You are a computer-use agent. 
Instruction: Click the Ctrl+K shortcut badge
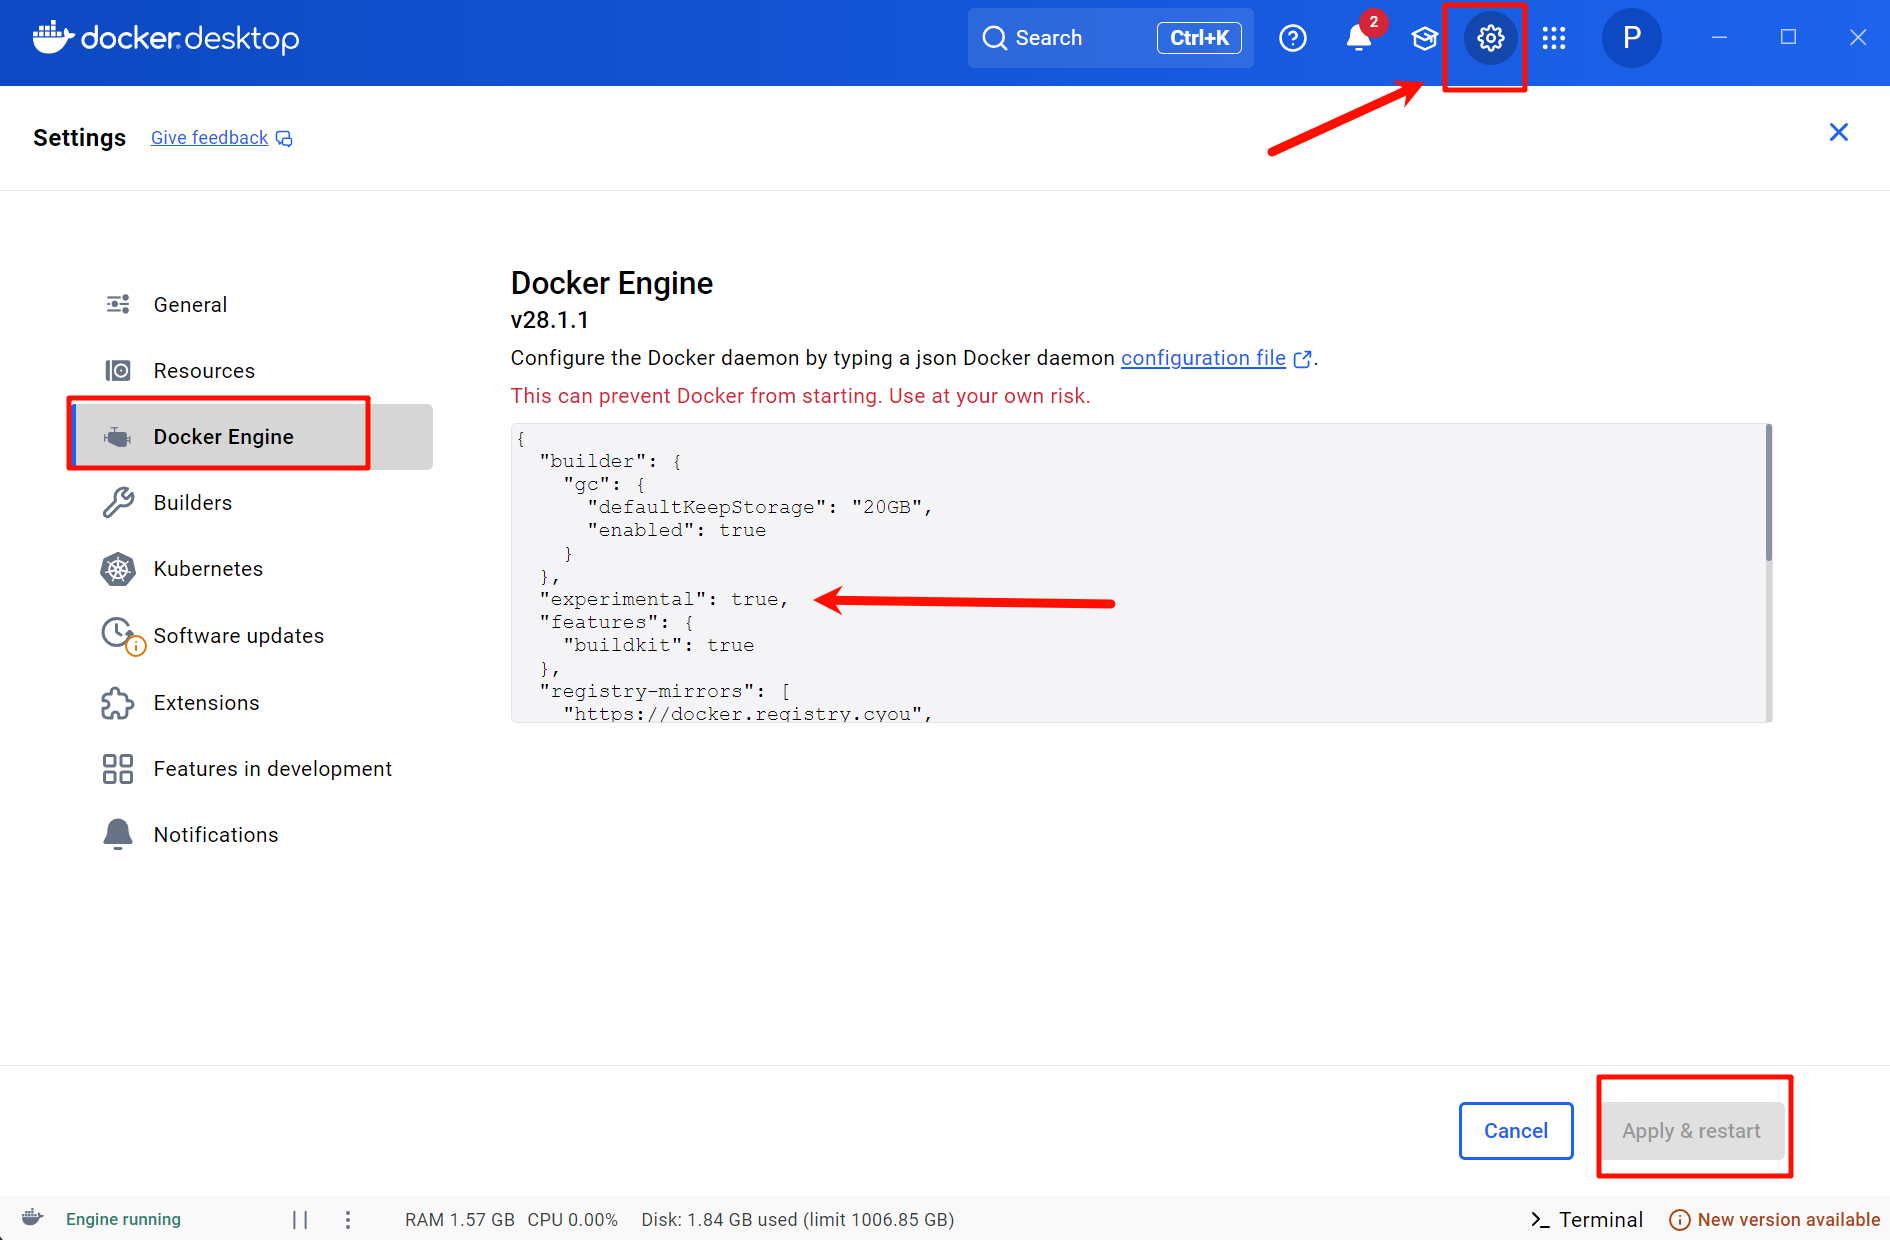click(1199, 38)
